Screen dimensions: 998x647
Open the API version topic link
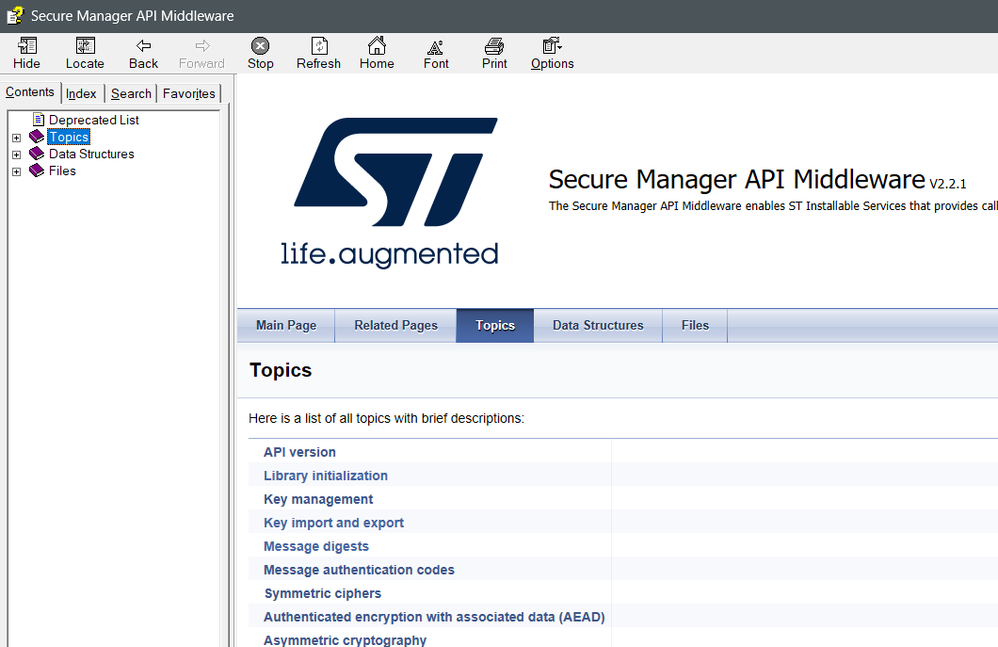pos(300,452)
